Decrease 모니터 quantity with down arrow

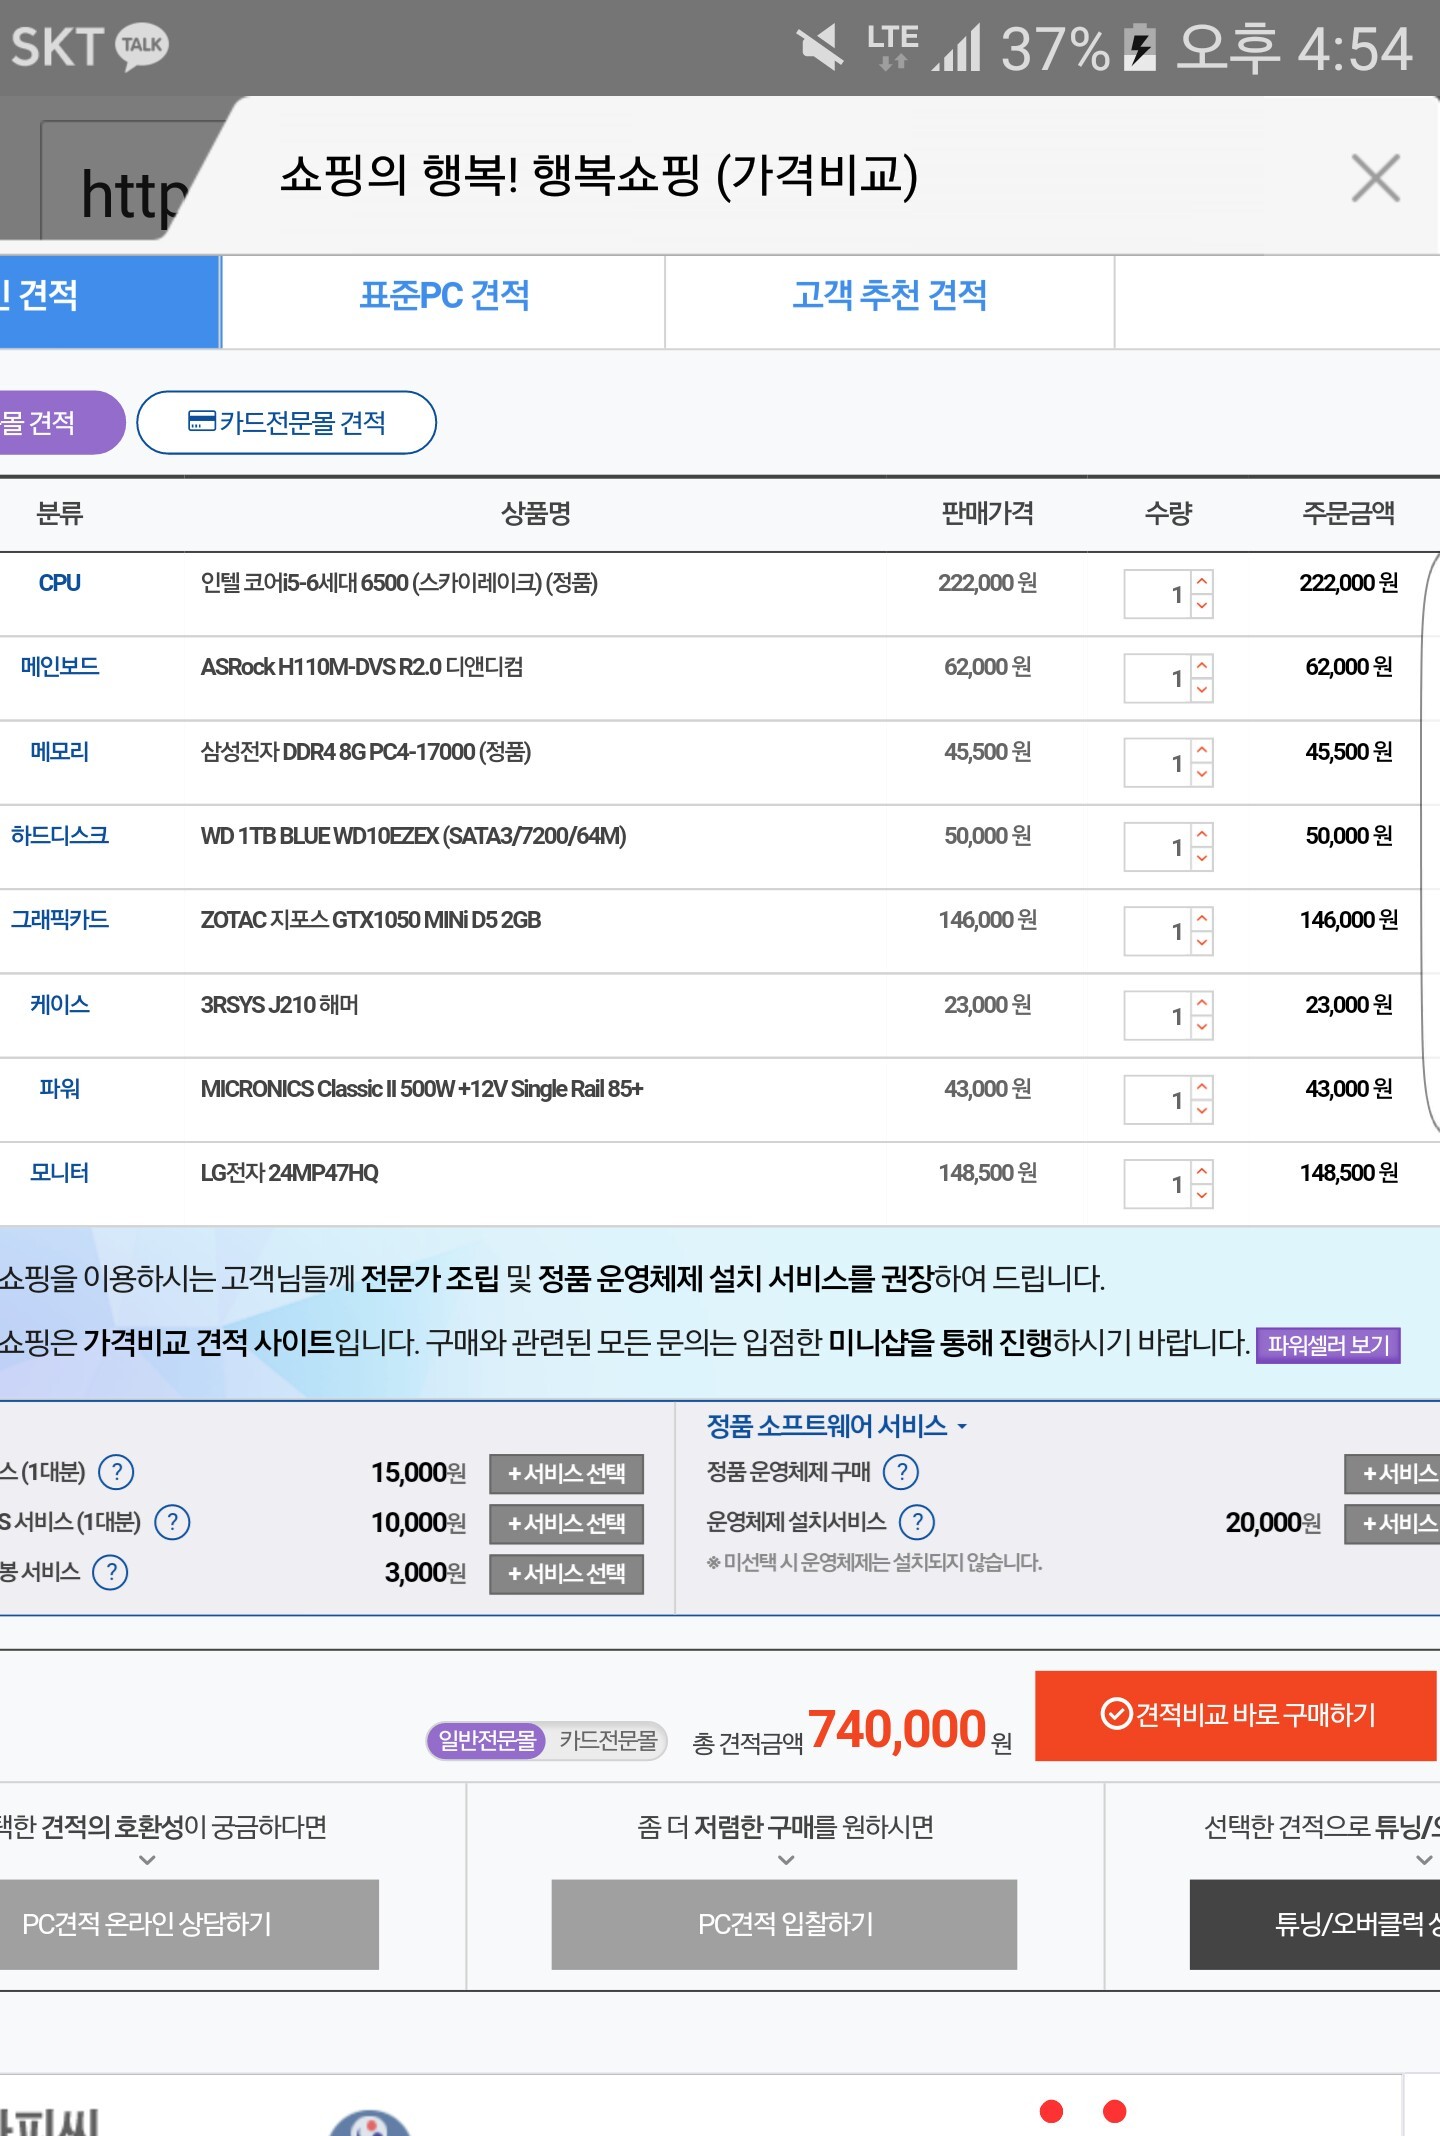coord(1202,1196)
